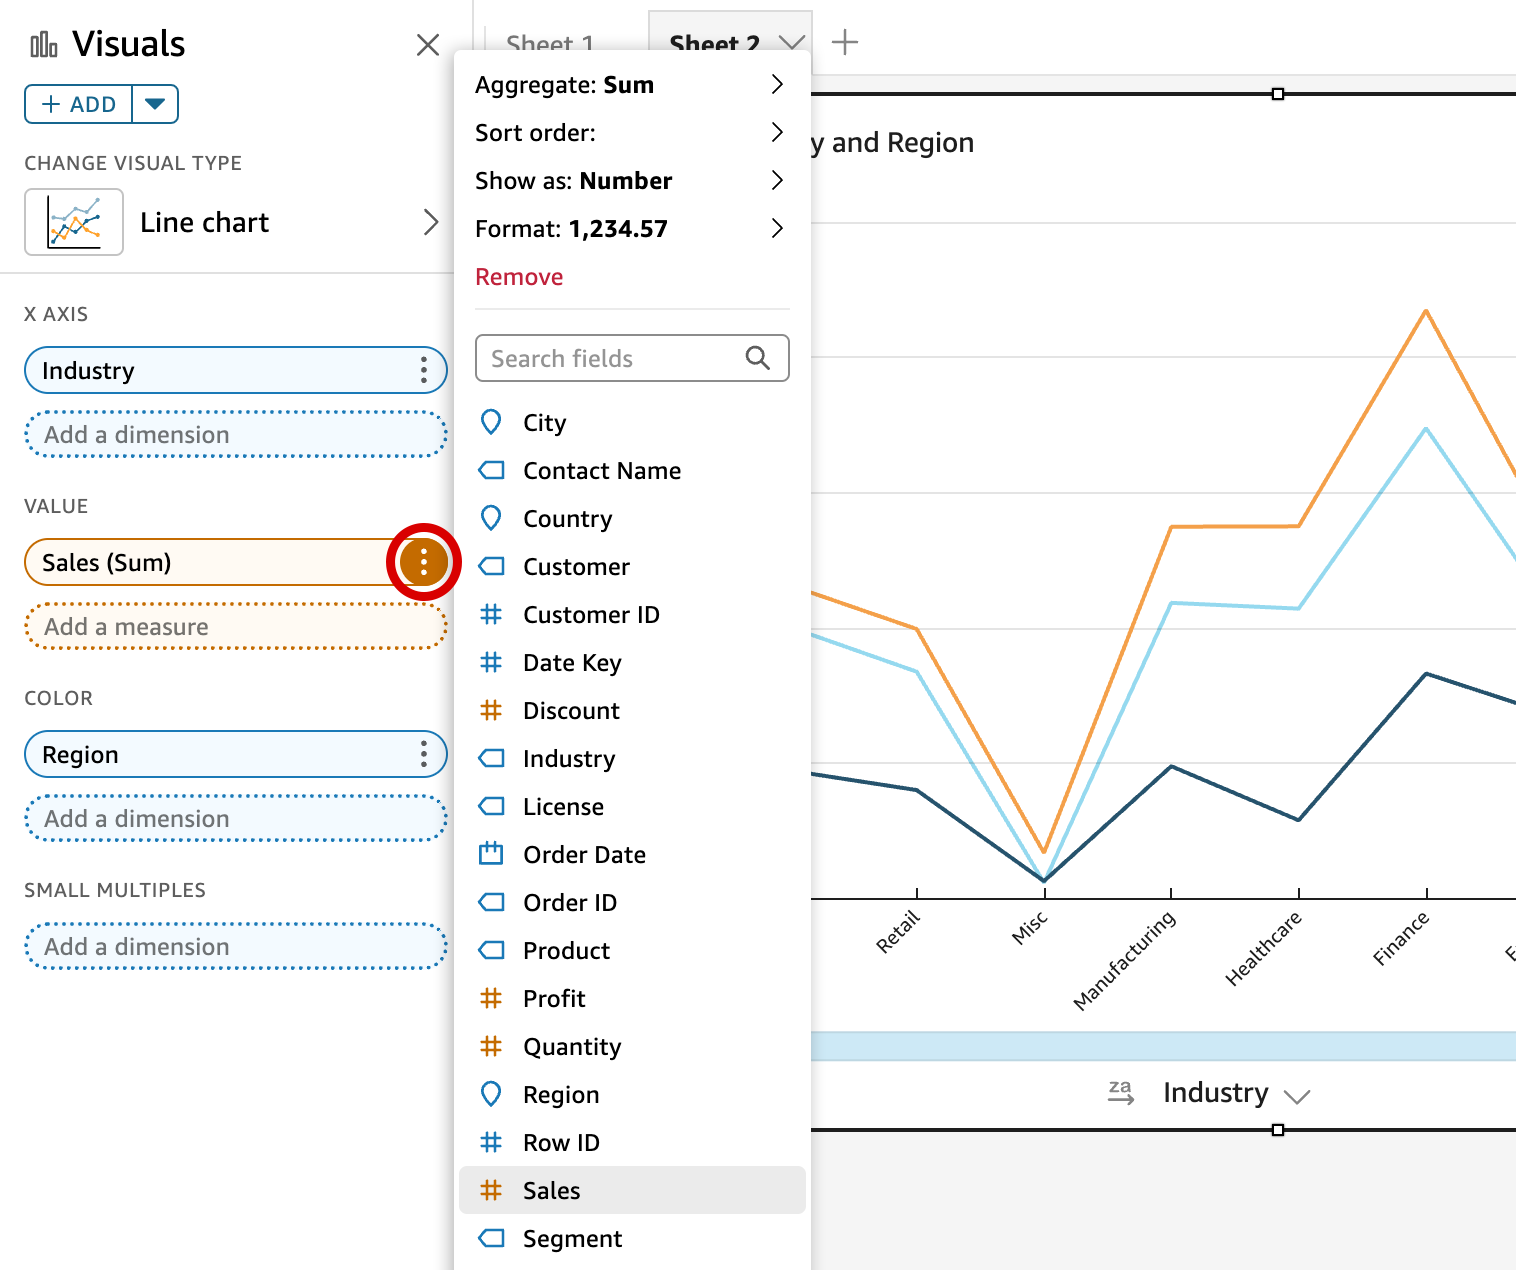Click the Industry tag icon in the field list

tap(491, 758)
